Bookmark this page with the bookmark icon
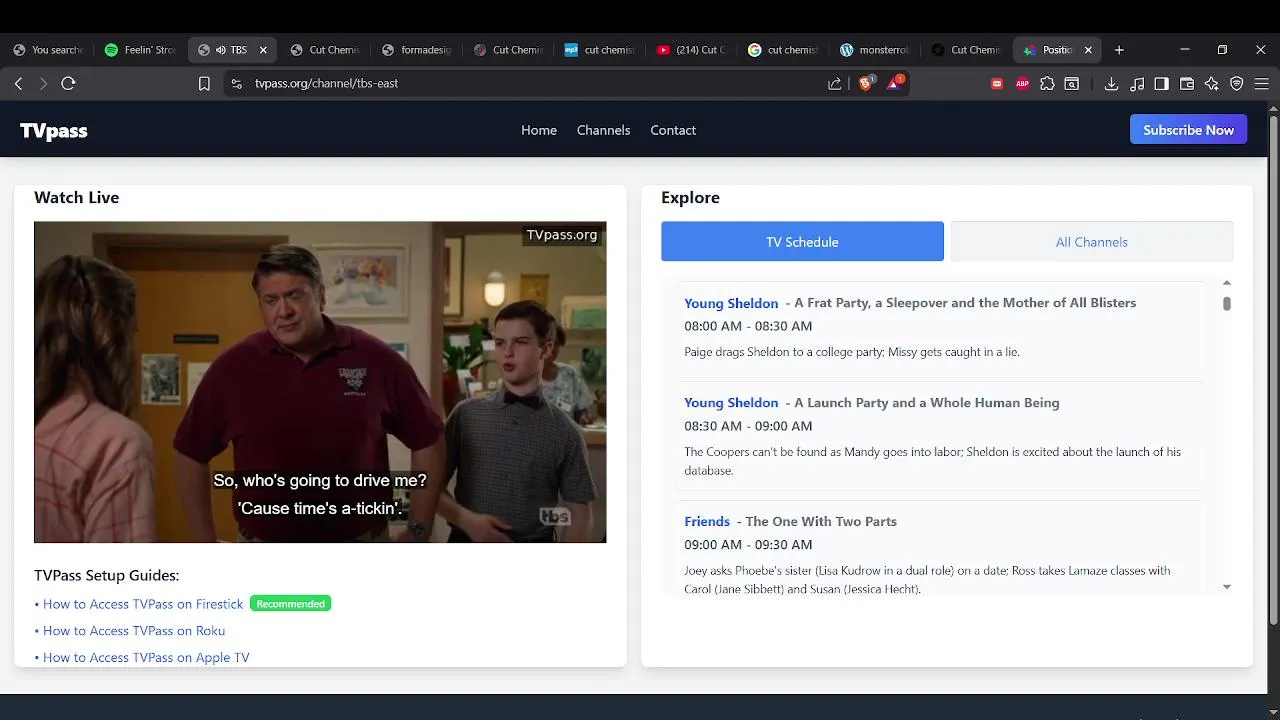The height and width of the screenshot is (720, 1280). pos(204,84)
